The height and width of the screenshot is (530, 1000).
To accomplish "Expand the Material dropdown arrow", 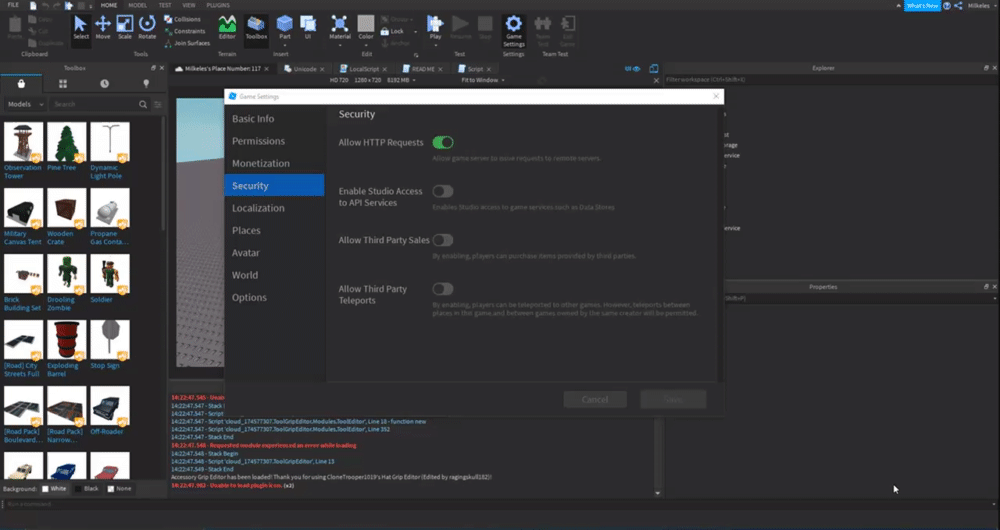I will [x=340, y=45].
